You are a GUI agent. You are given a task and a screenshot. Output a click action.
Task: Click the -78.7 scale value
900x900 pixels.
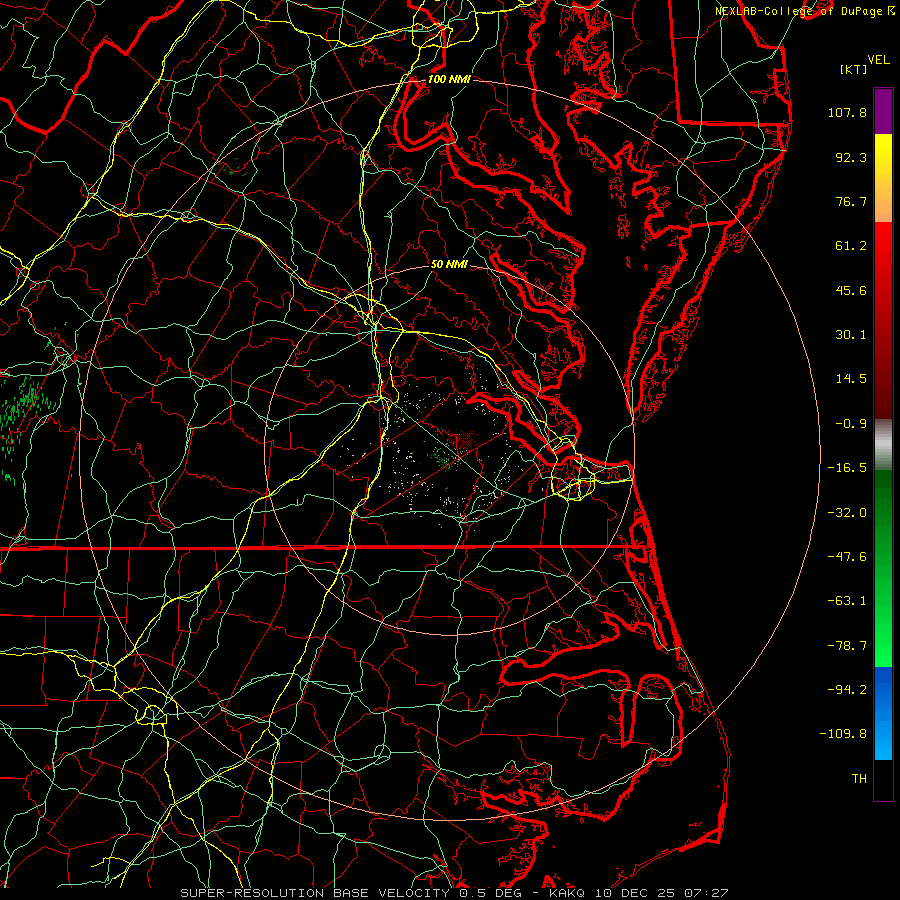pos(847,646)
